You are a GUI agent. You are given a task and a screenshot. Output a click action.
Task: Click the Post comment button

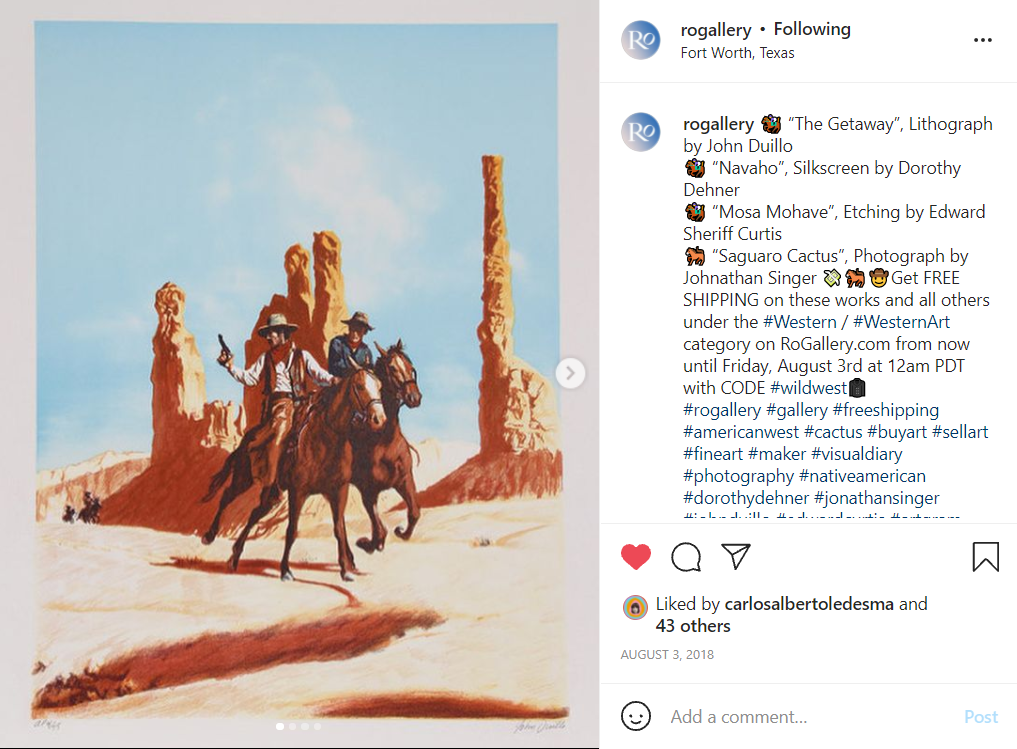point(981,717)
